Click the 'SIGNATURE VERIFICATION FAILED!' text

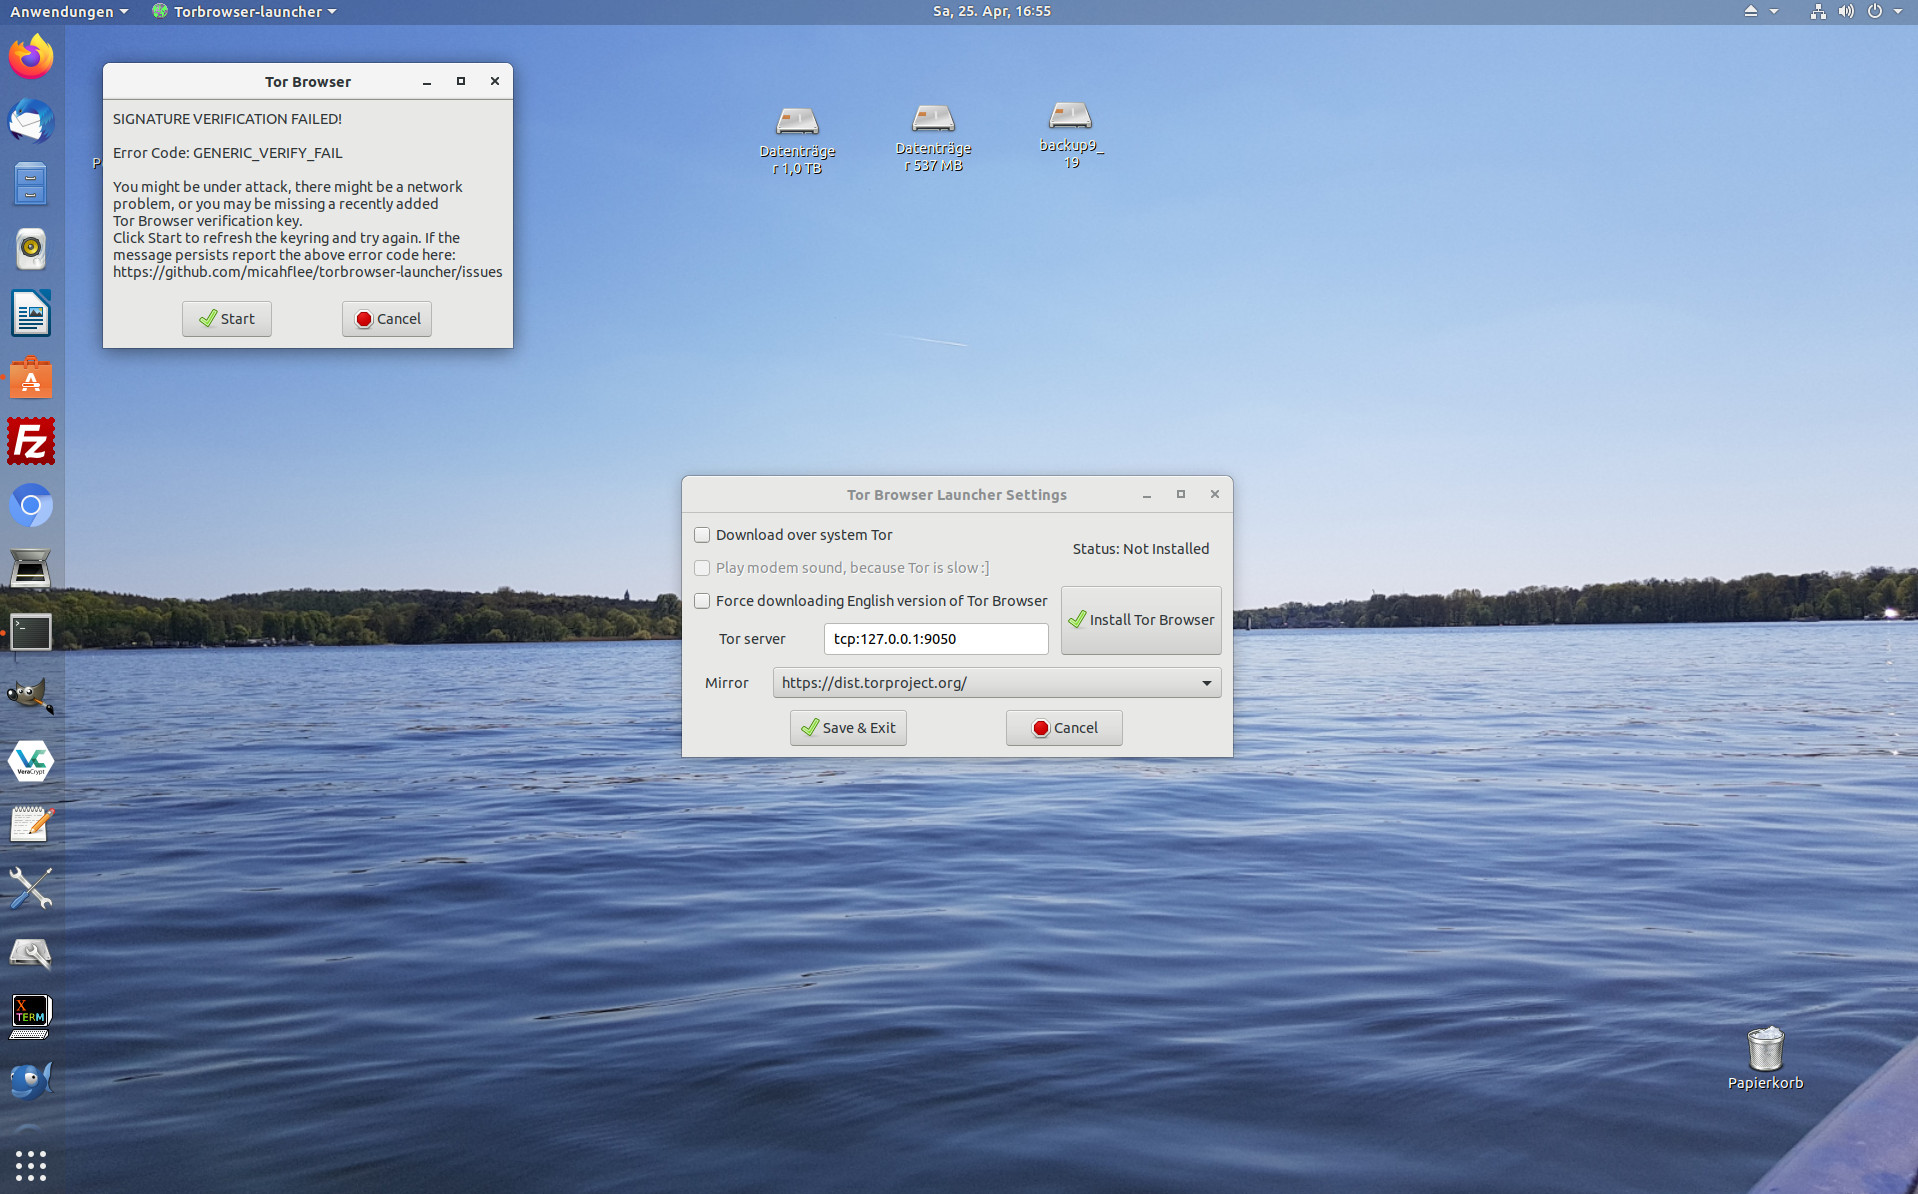pyautogui.click(x=227, y=119)
